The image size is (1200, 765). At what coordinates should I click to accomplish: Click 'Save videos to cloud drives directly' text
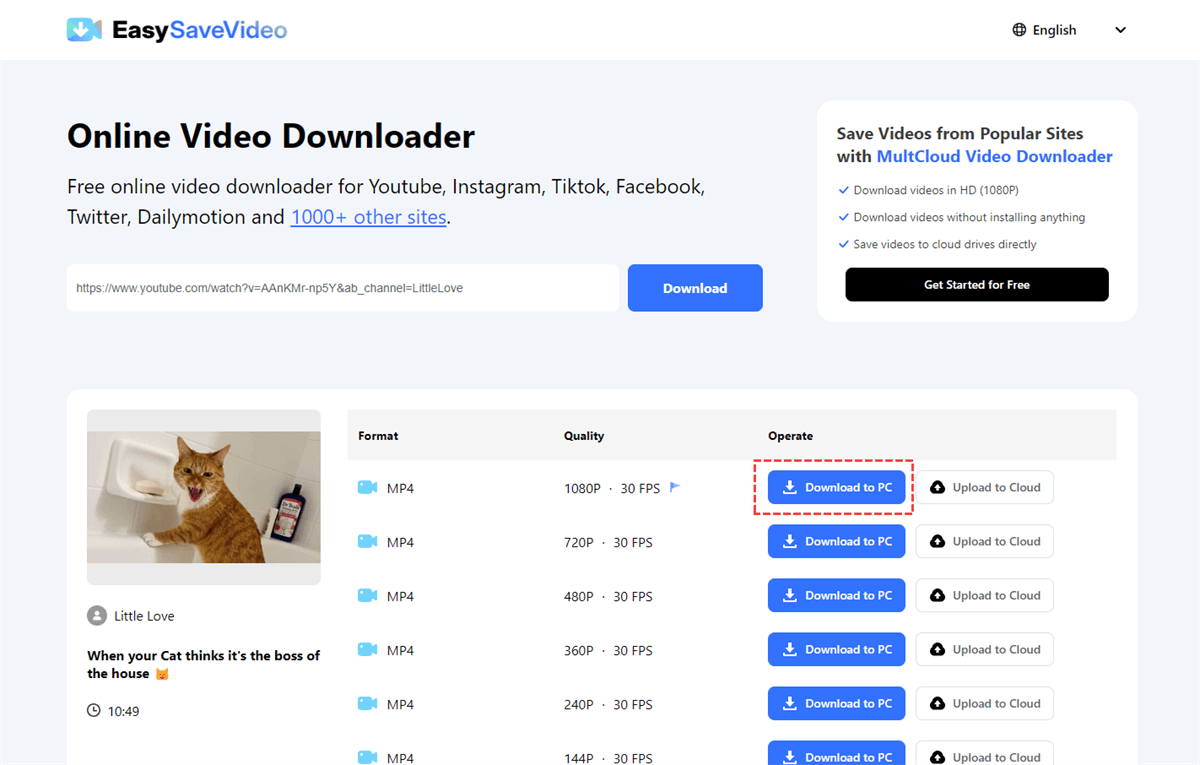tap(945, 244)
